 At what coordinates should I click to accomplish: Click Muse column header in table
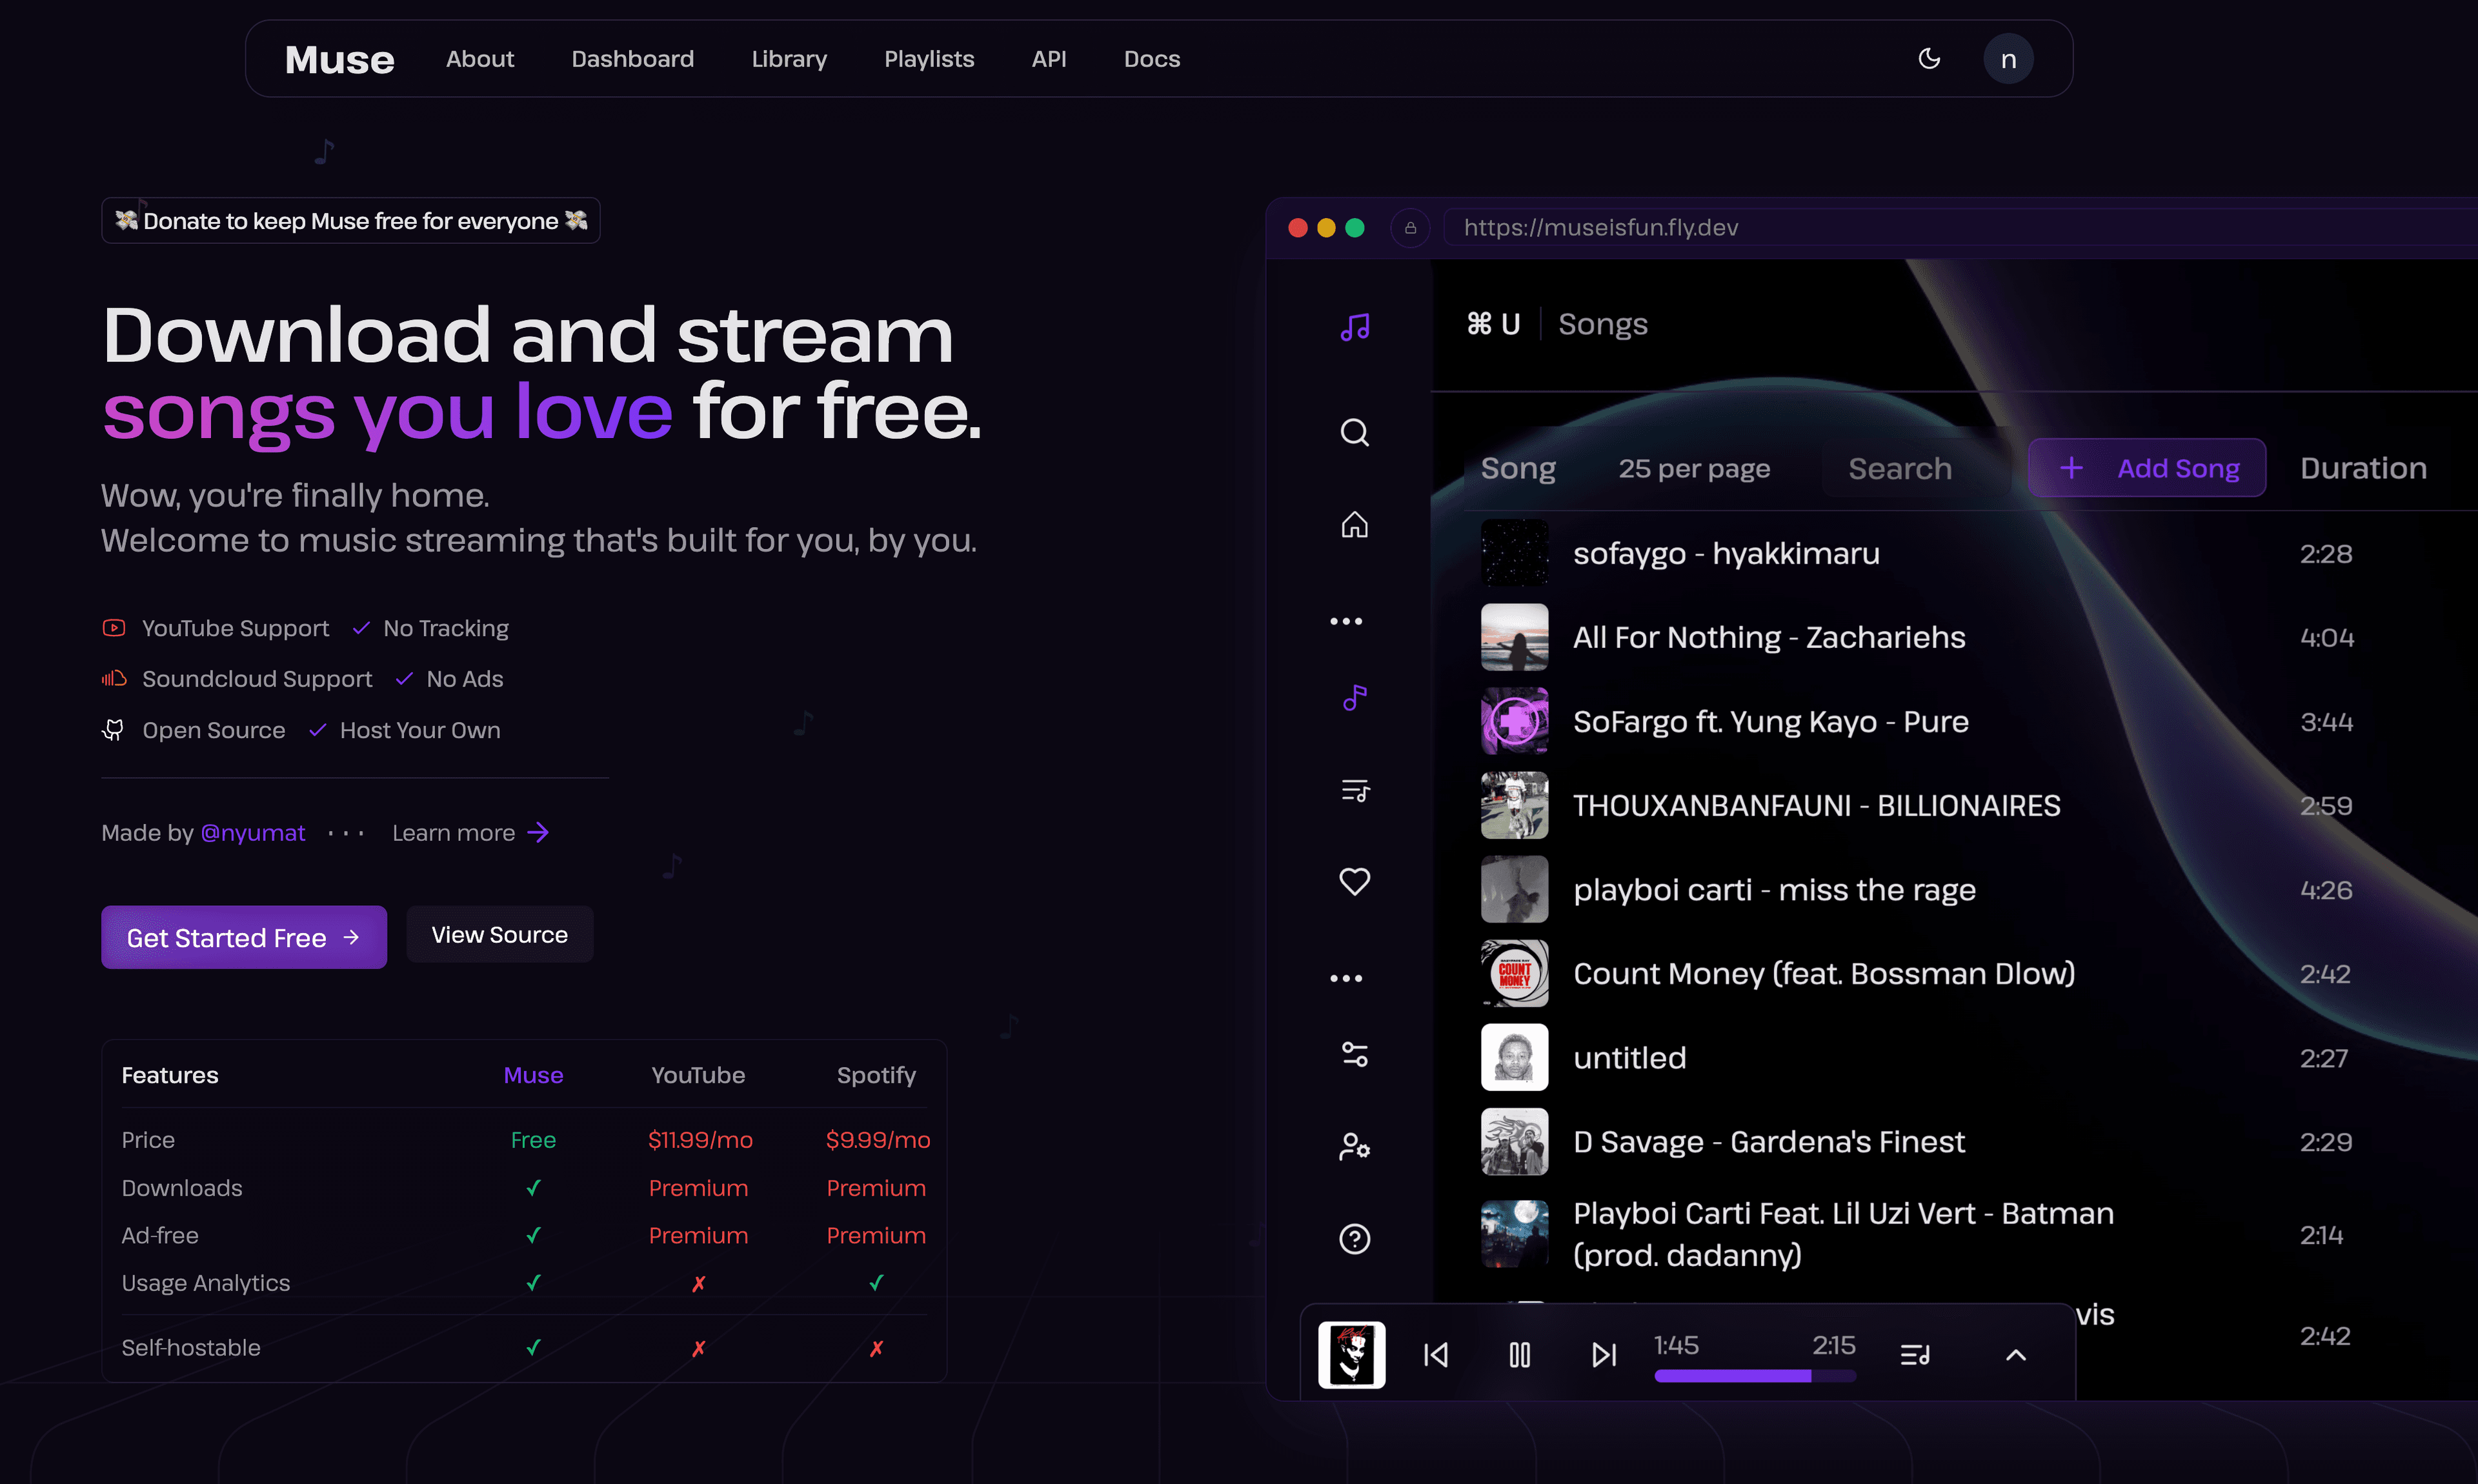coord(533,1075)
